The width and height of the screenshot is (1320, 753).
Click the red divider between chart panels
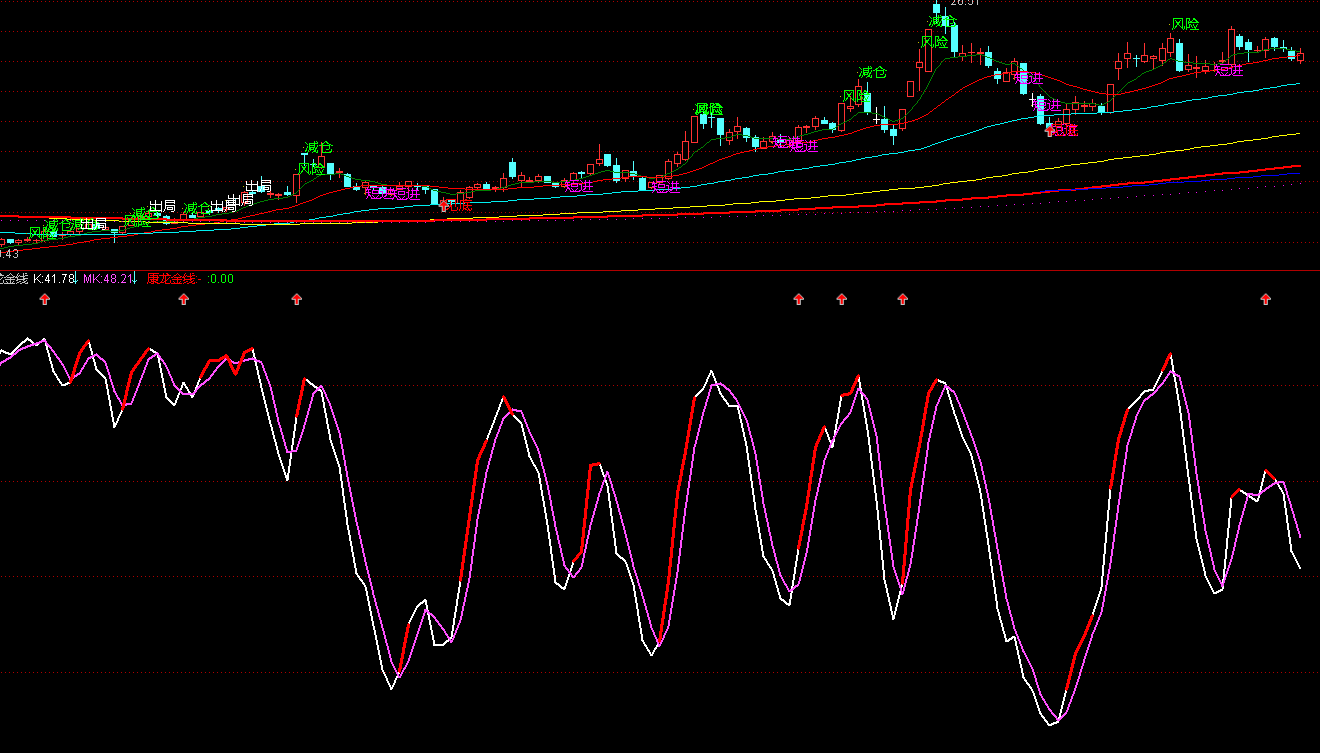[x=660, y=270]
